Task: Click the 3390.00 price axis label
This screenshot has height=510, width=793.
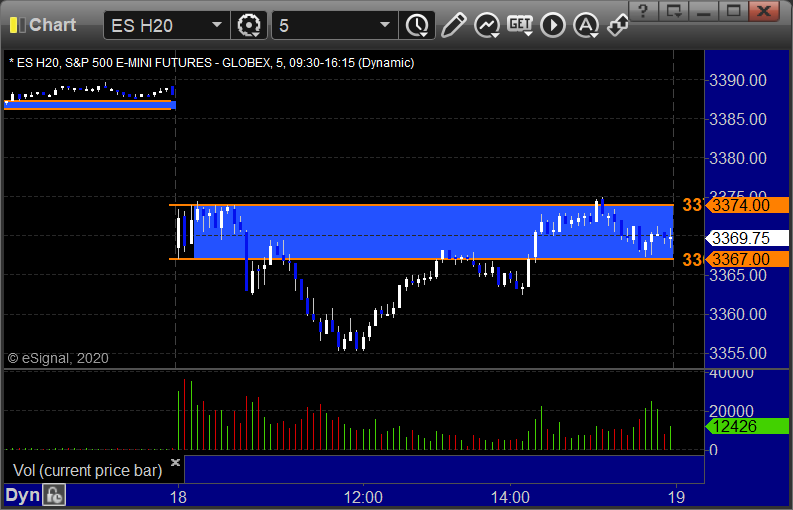Action: coord(738,80)
